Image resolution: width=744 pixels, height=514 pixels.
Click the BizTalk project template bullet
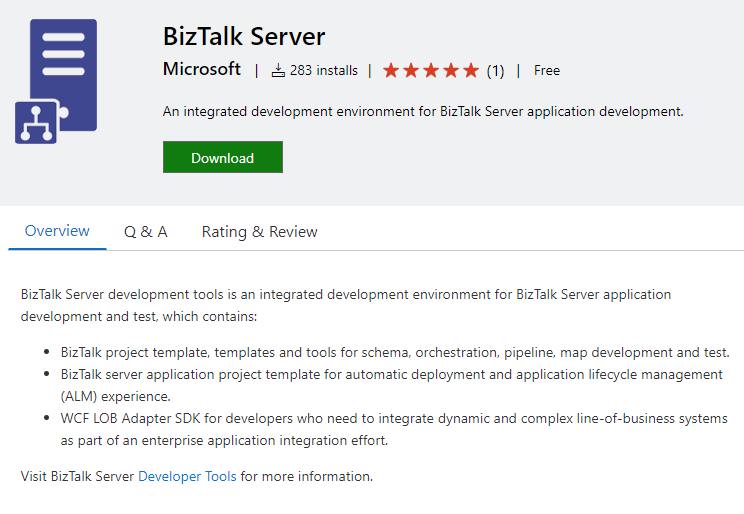(395, 352)
